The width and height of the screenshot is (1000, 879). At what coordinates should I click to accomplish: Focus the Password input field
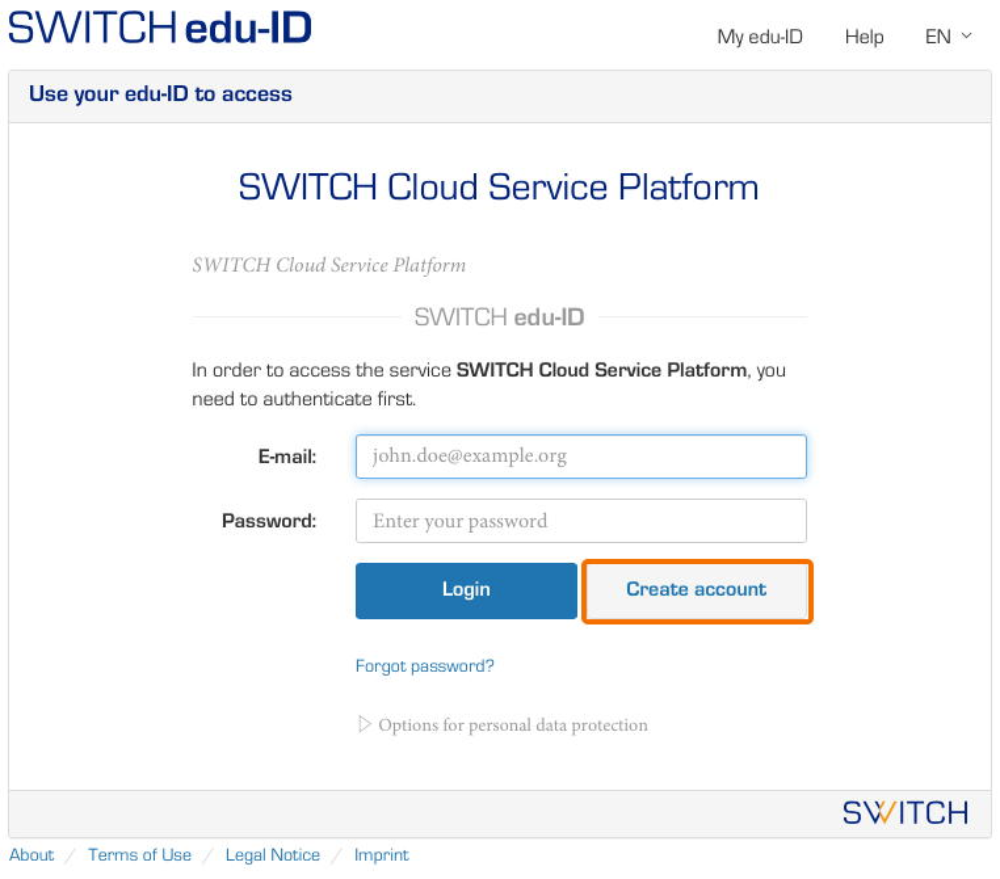pos(581,521)
